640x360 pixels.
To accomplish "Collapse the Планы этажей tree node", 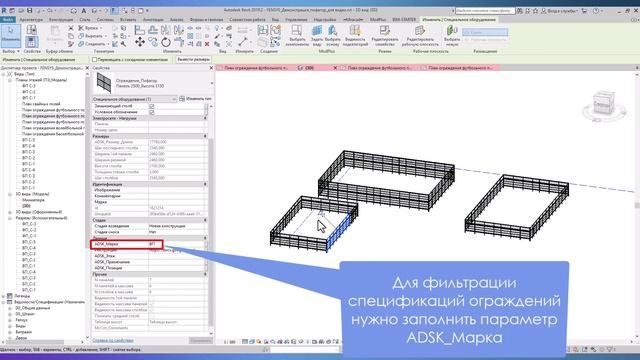I will [x=10, y=80].
